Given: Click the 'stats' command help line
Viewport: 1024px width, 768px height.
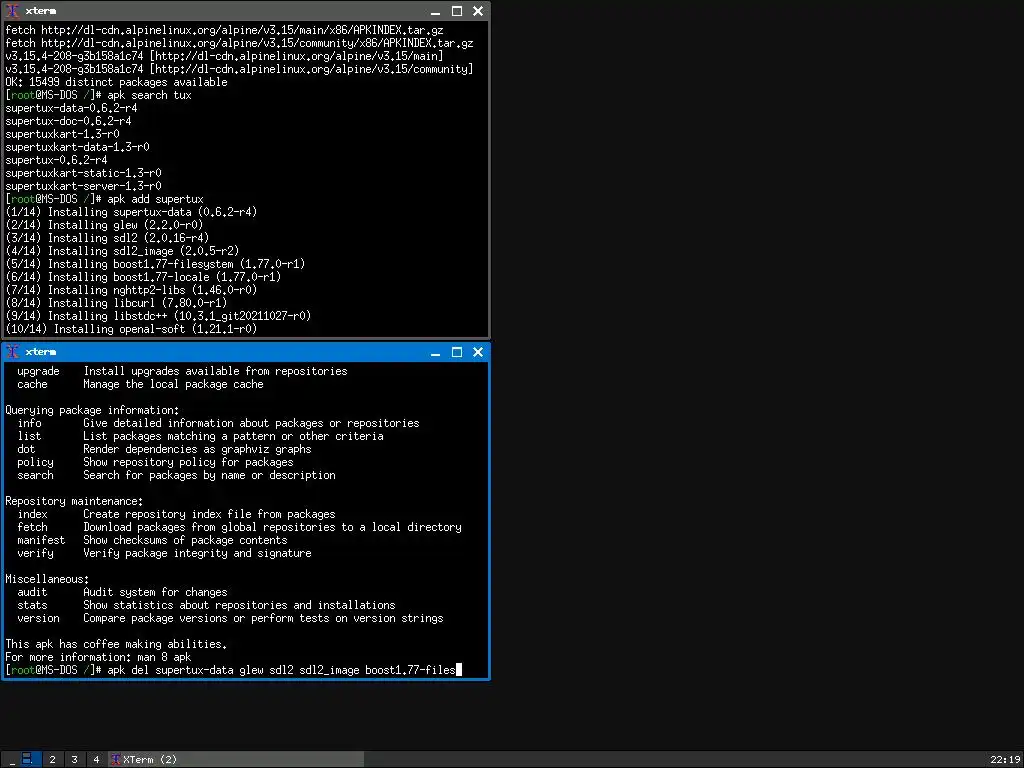Looking at the screenshot, I should pyautogui.click(x=206, y=605).
